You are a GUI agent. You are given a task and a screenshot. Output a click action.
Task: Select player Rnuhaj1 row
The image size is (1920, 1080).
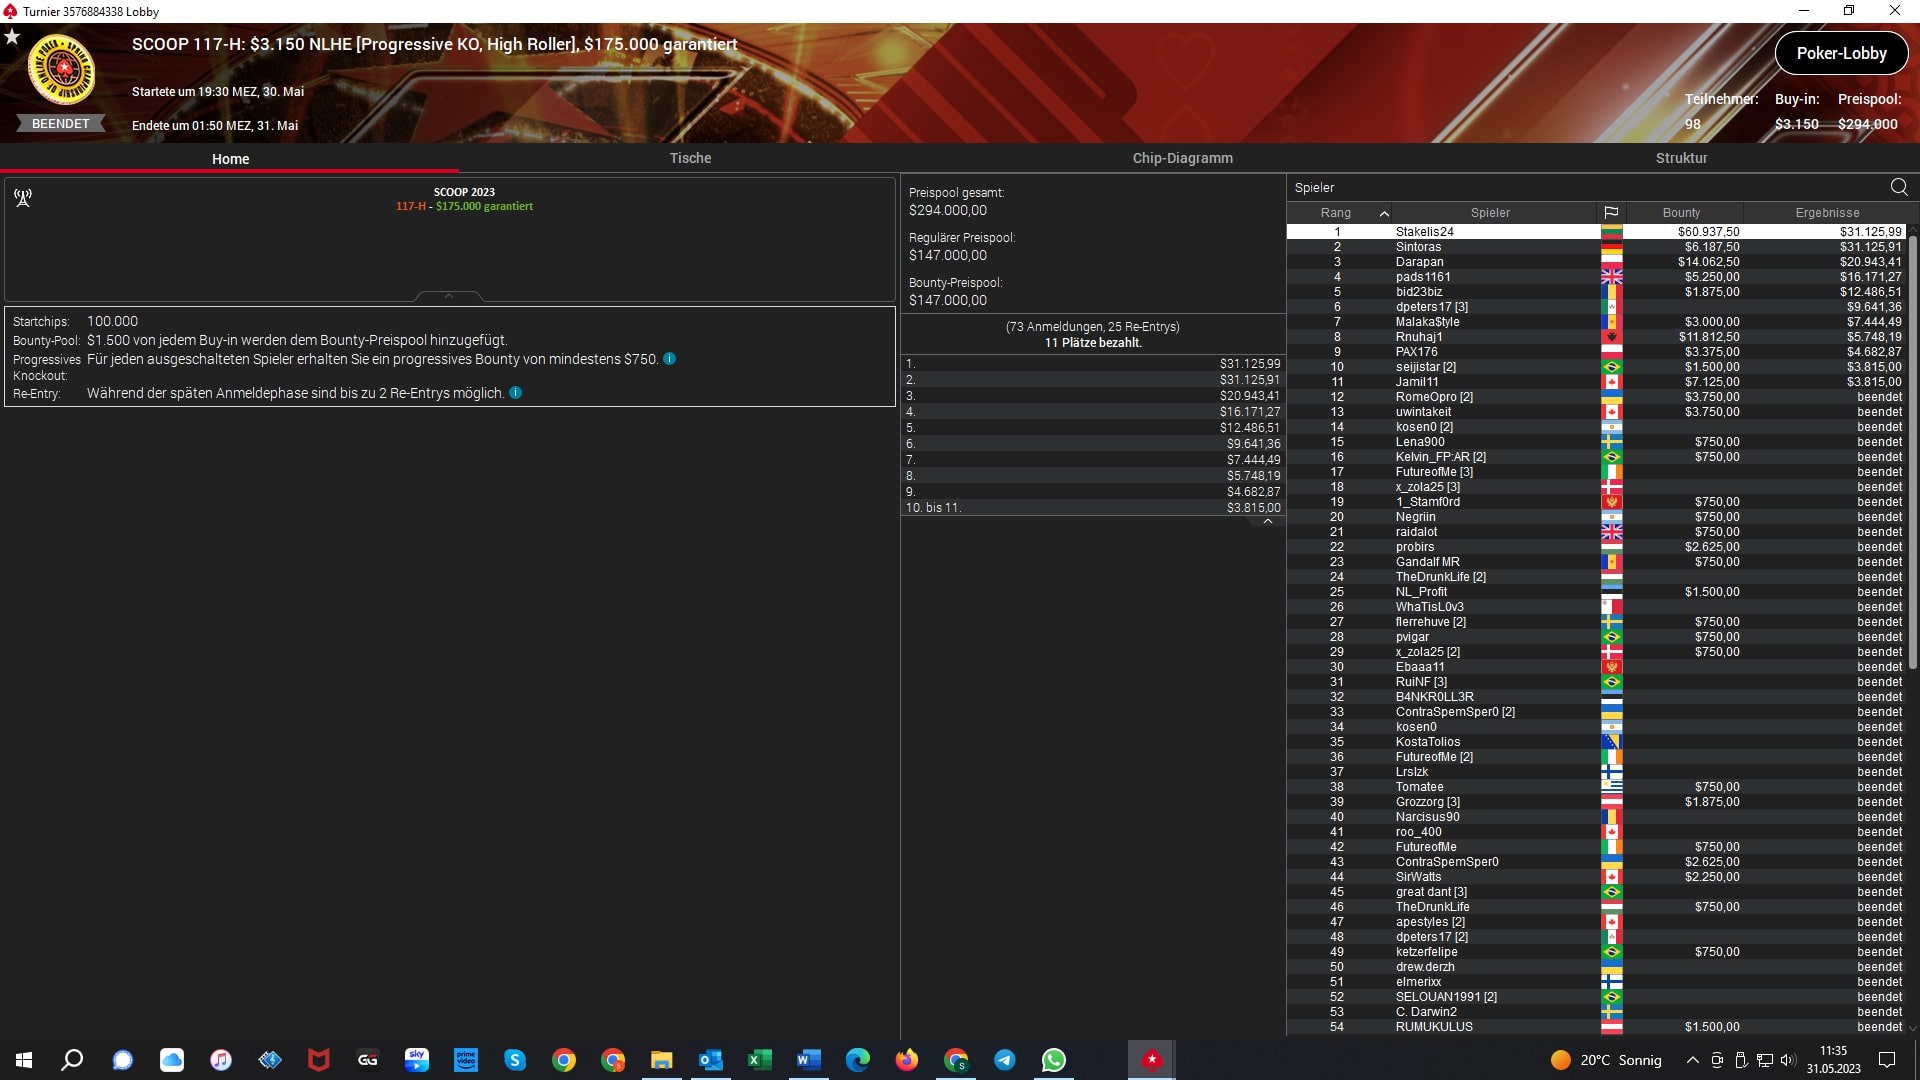point(1596,337)
